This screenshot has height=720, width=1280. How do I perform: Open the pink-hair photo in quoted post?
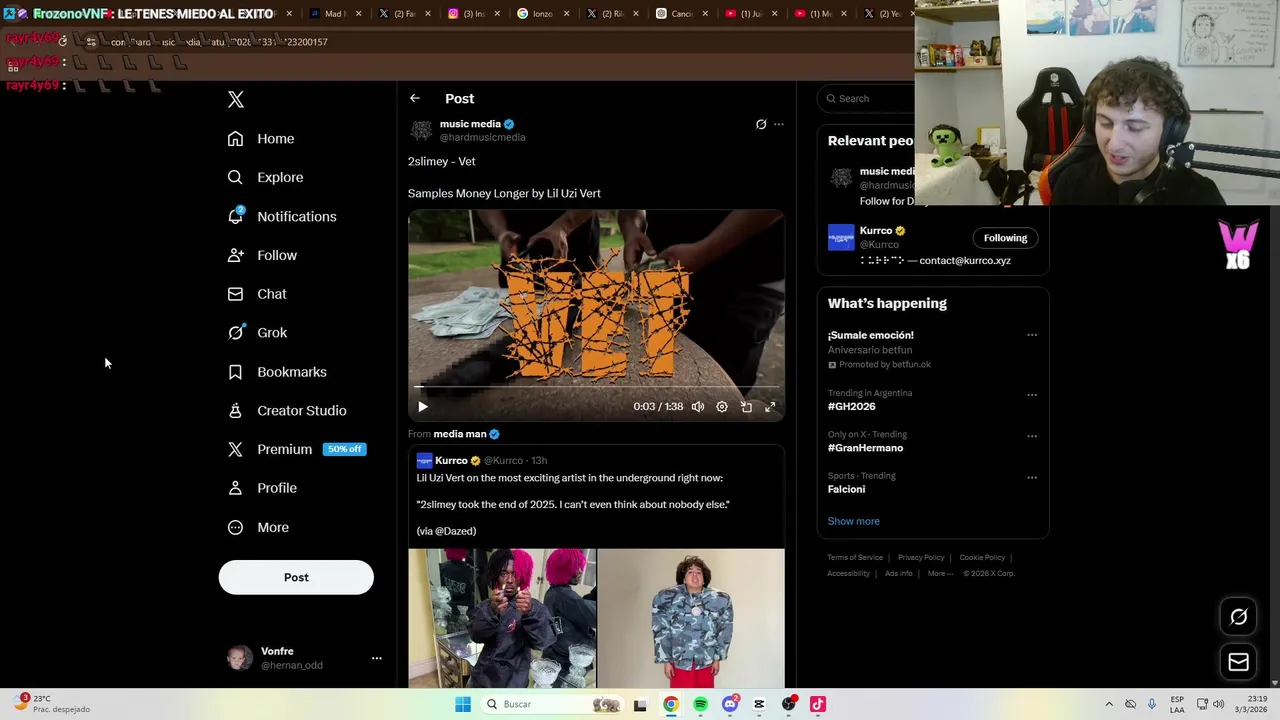(502, 618)
